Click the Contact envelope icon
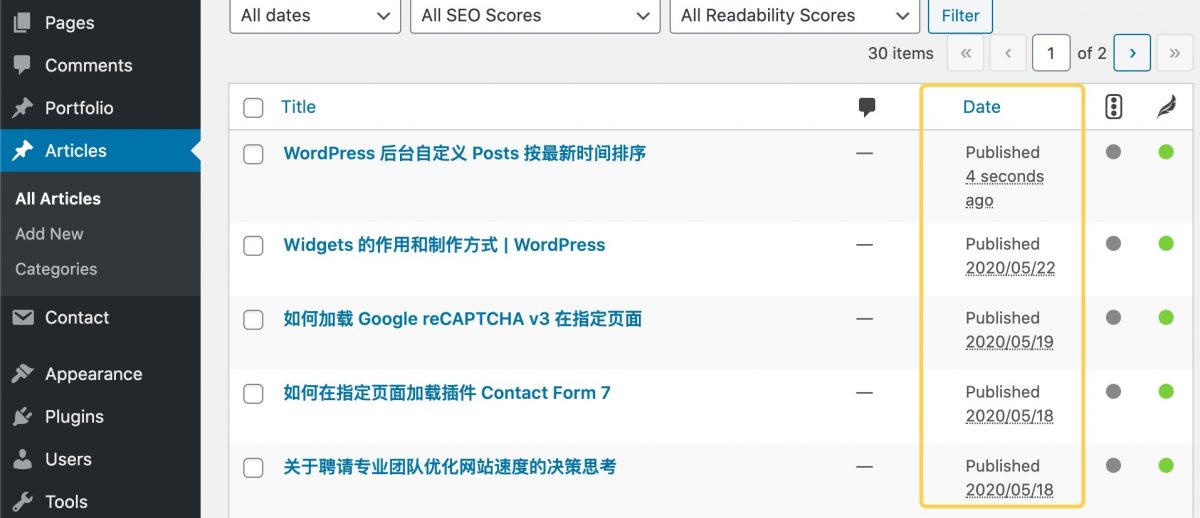 [22, 317]
